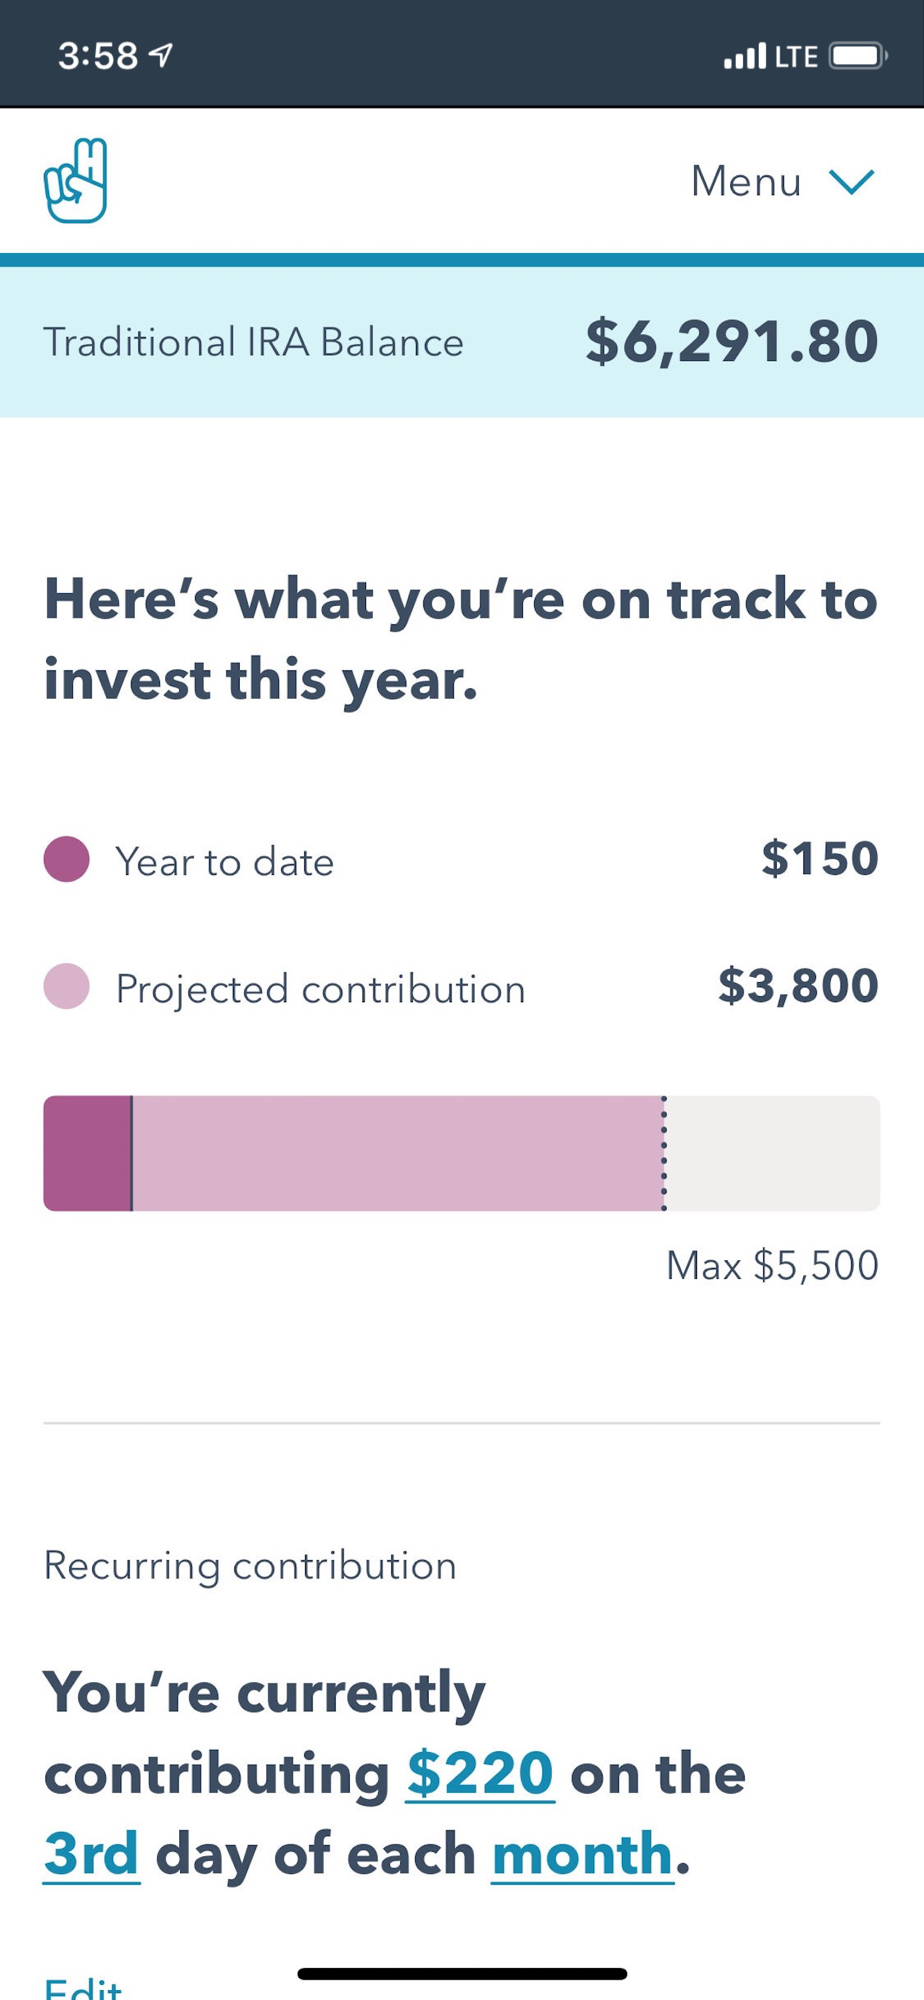The height and width of the screenshot is (2000, 924).
Task: Select the light pink projected bar segment
Action: pos(397,1153)
